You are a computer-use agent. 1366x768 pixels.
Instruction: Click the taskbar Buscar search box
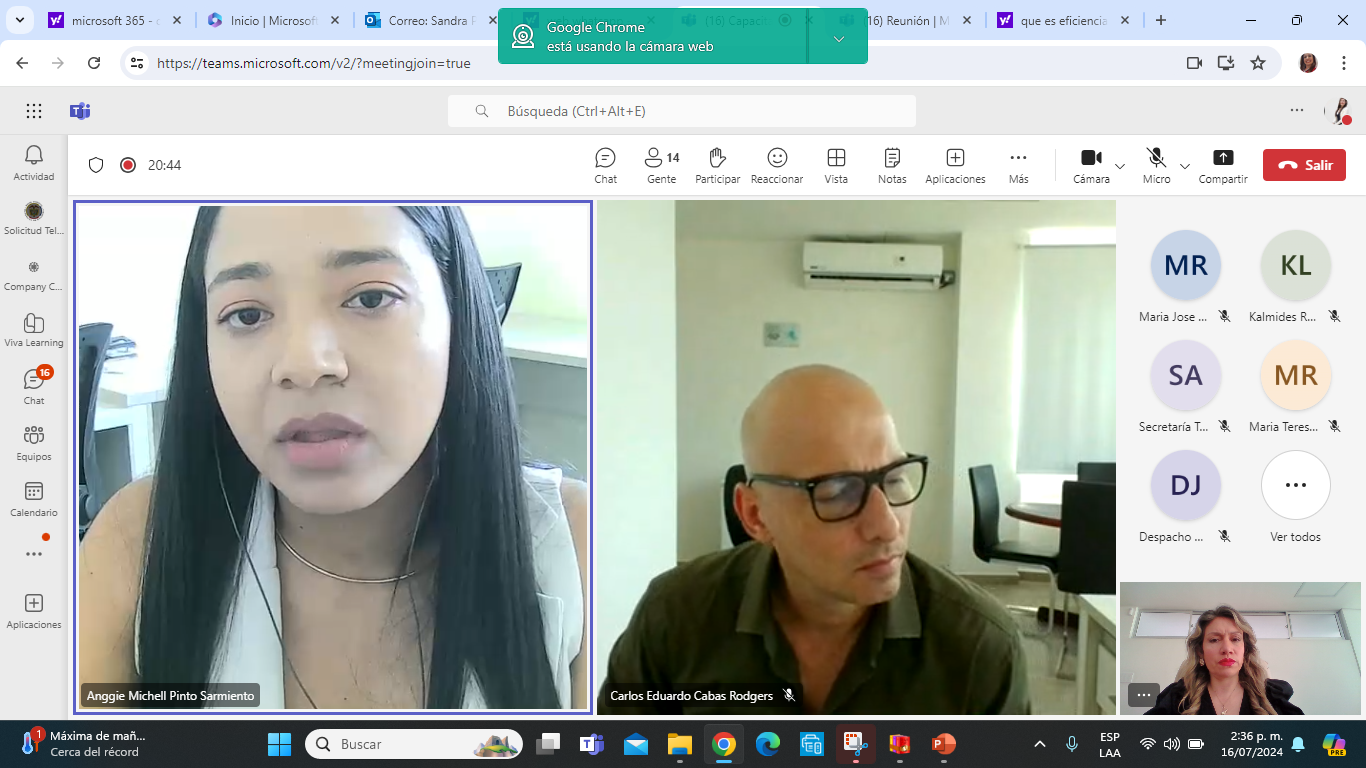point(416,744)
